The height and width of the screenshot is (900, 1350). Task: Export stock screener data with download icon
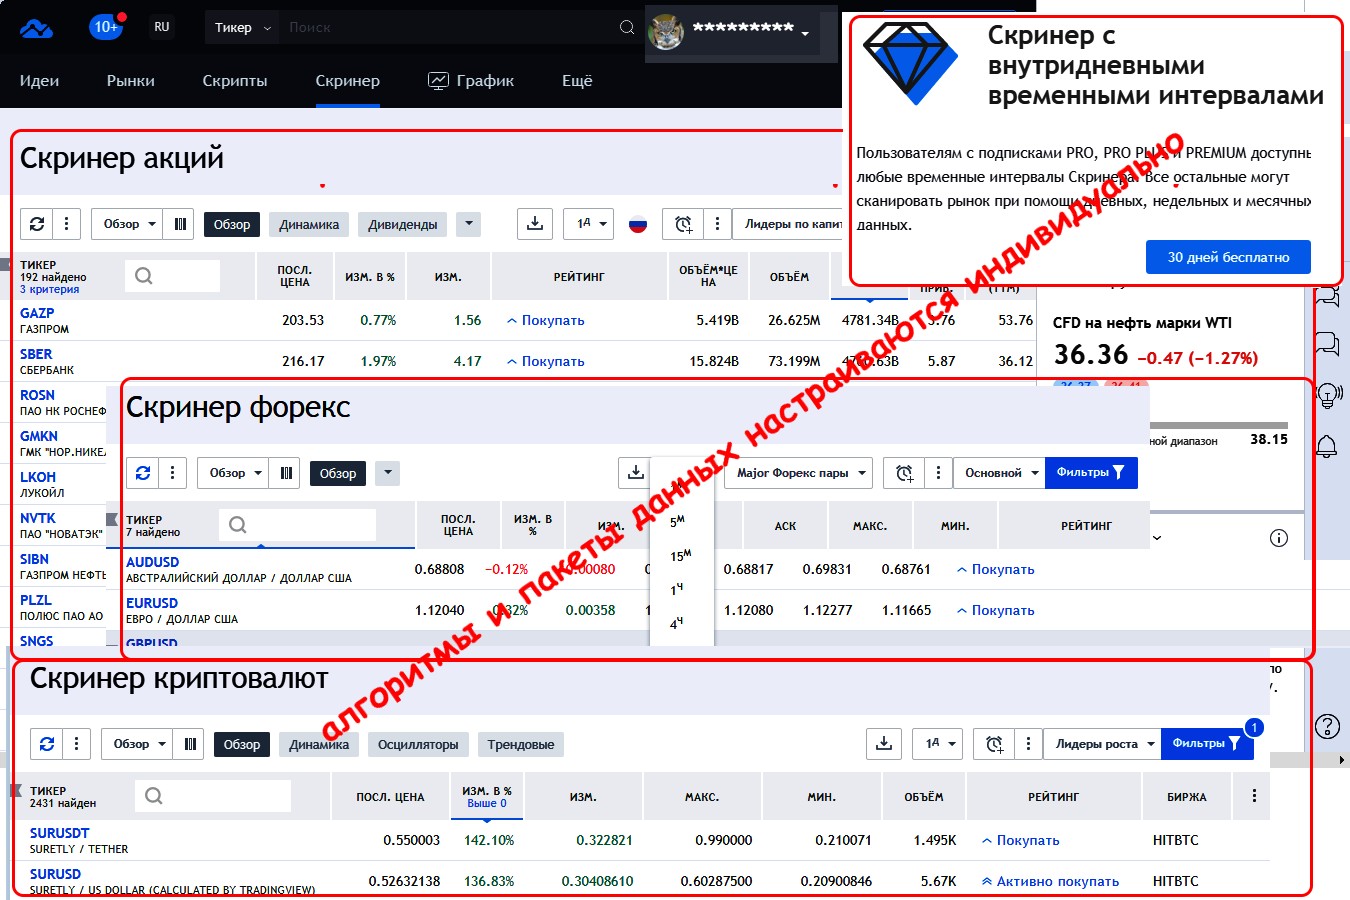pyautogui.click(x=535, y=224)
